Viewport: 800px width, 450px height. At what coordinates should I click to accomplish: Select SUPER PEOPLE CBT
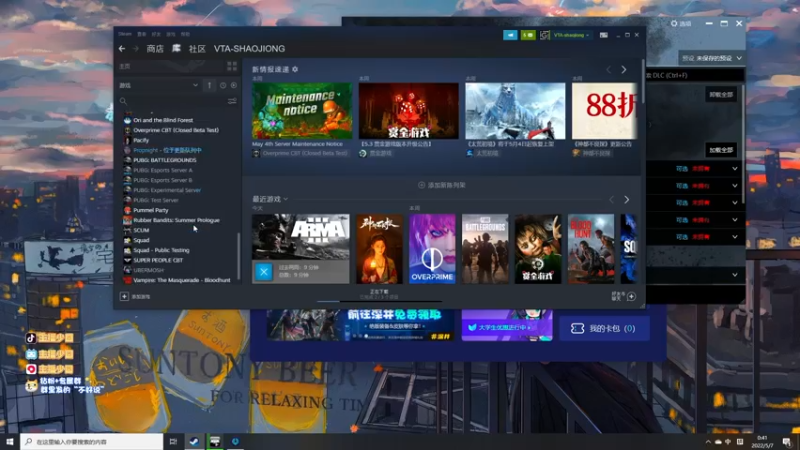pos(158,260)
